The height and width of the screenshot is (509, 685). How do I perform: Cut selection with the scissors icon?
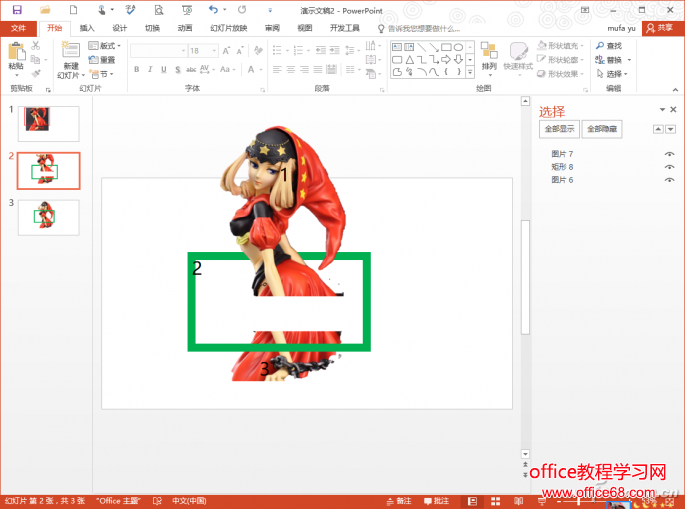point(36,45)
